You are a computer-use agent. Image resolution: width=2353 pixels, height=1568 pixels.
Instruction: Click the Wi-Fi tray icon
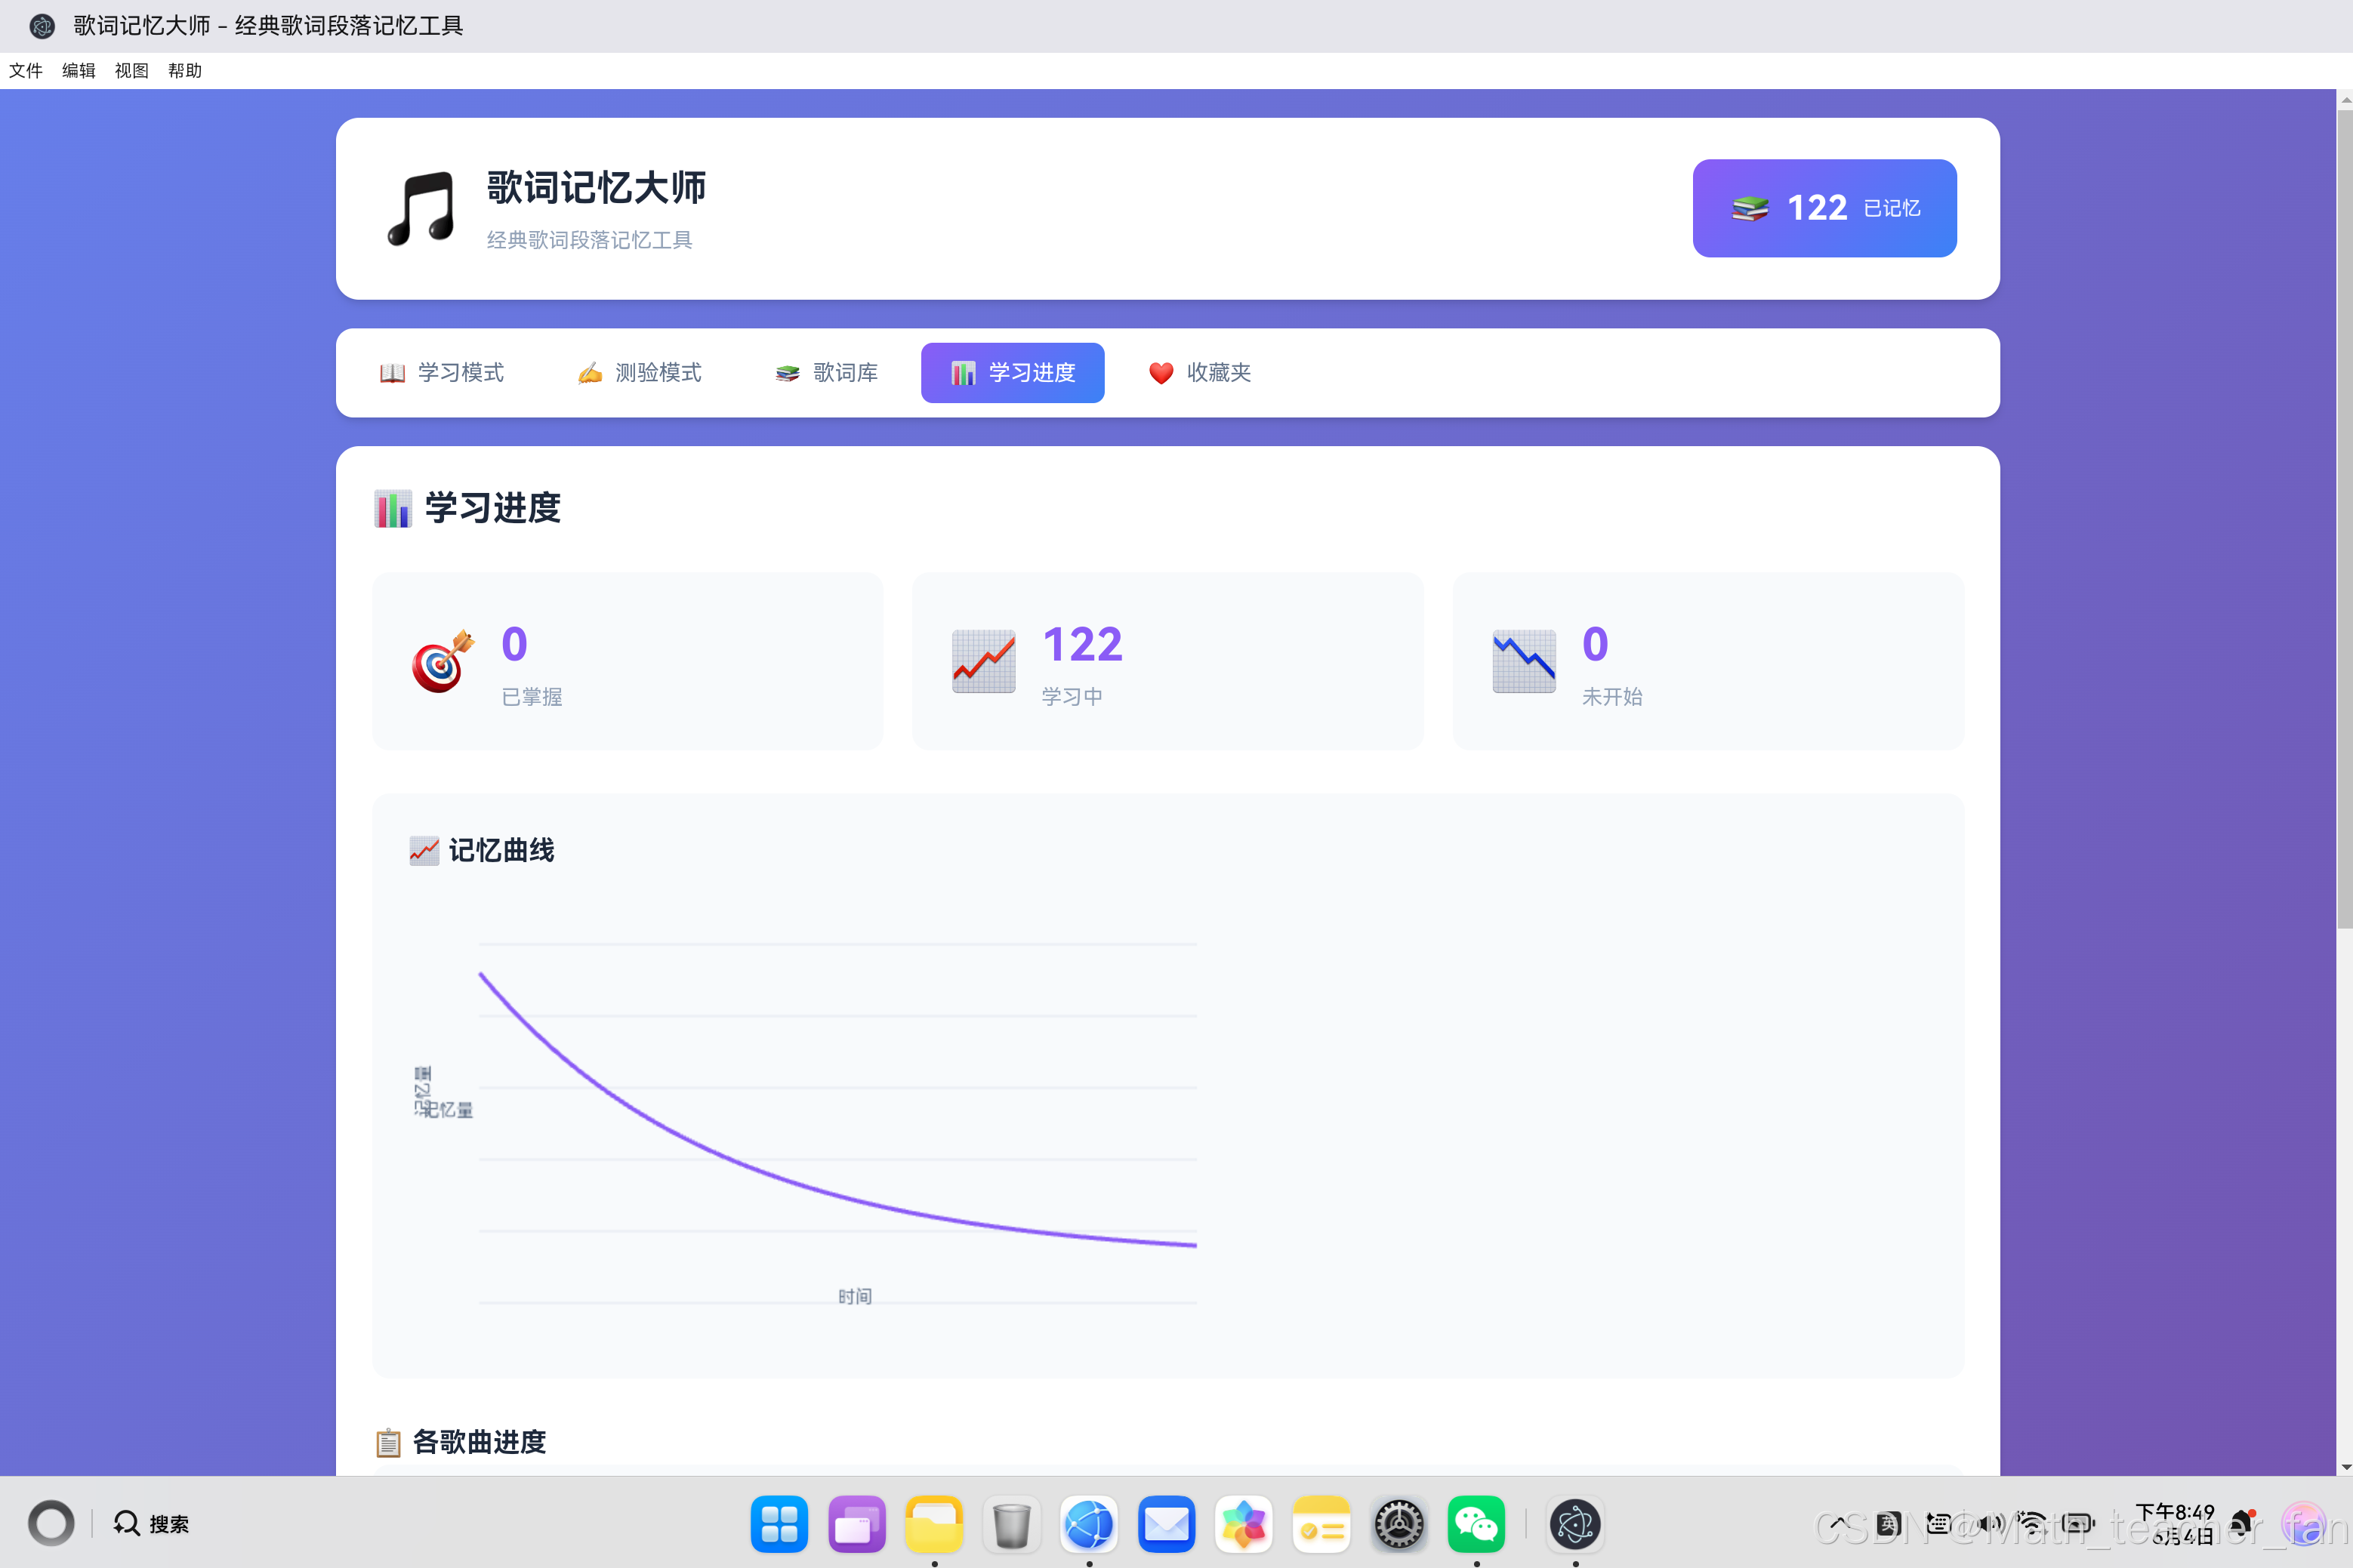coord(2032,1524)
